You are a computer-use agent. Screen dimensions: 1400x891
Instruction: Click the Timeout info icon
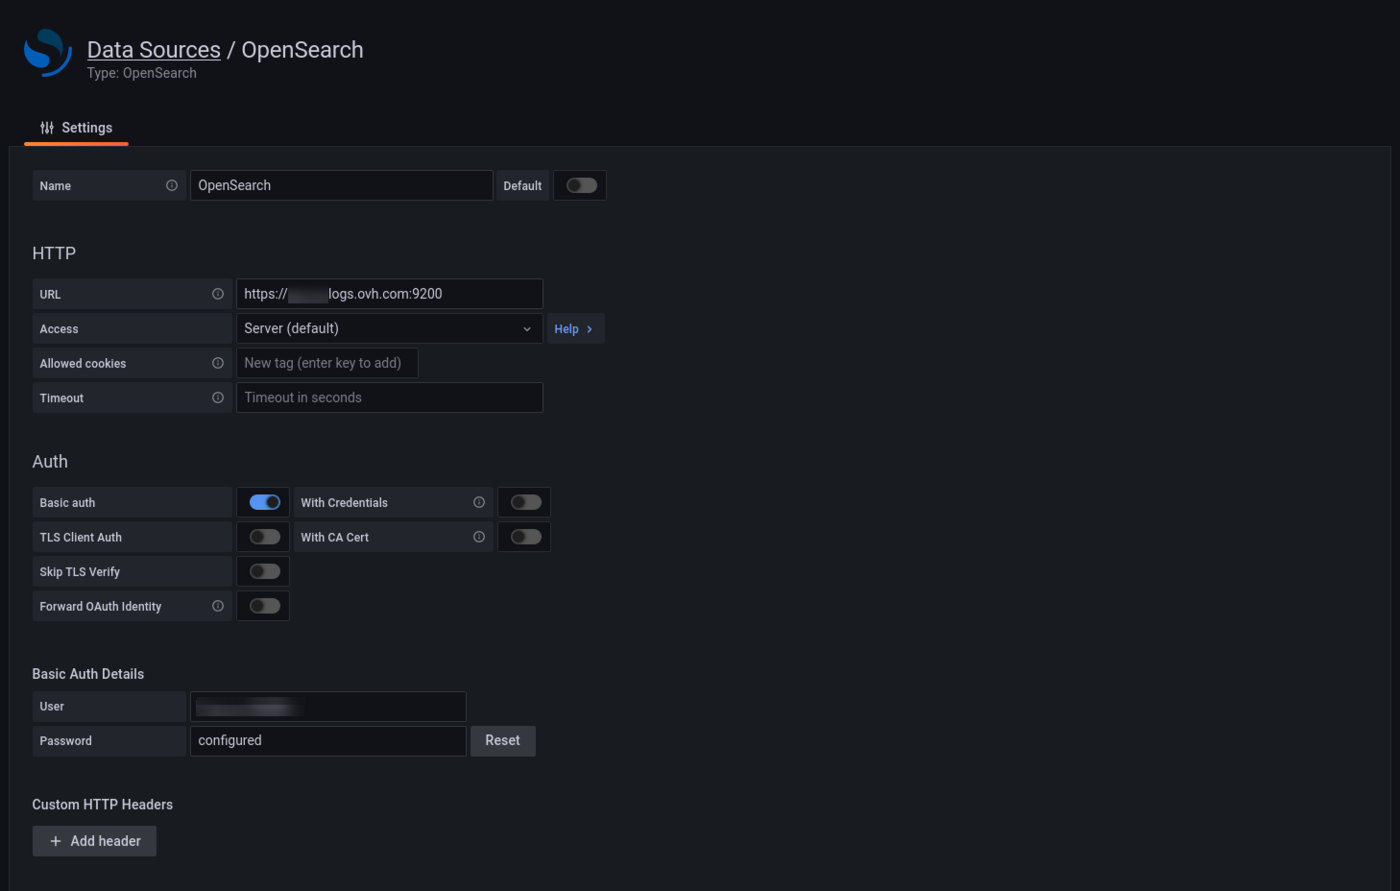tap(218, 398)
